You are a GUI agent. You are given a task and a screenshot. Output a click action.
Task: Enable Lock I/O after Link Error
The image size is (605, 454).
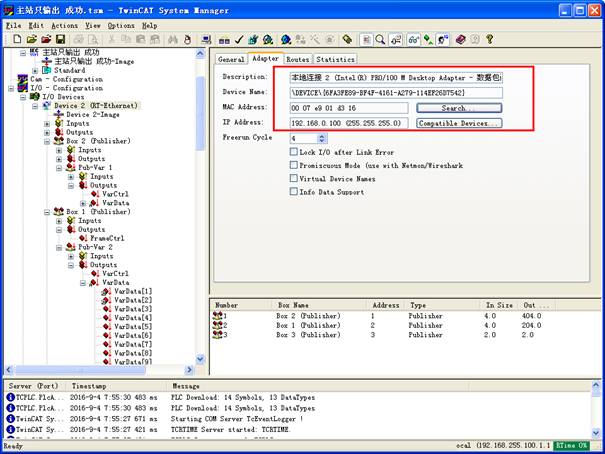293,152
